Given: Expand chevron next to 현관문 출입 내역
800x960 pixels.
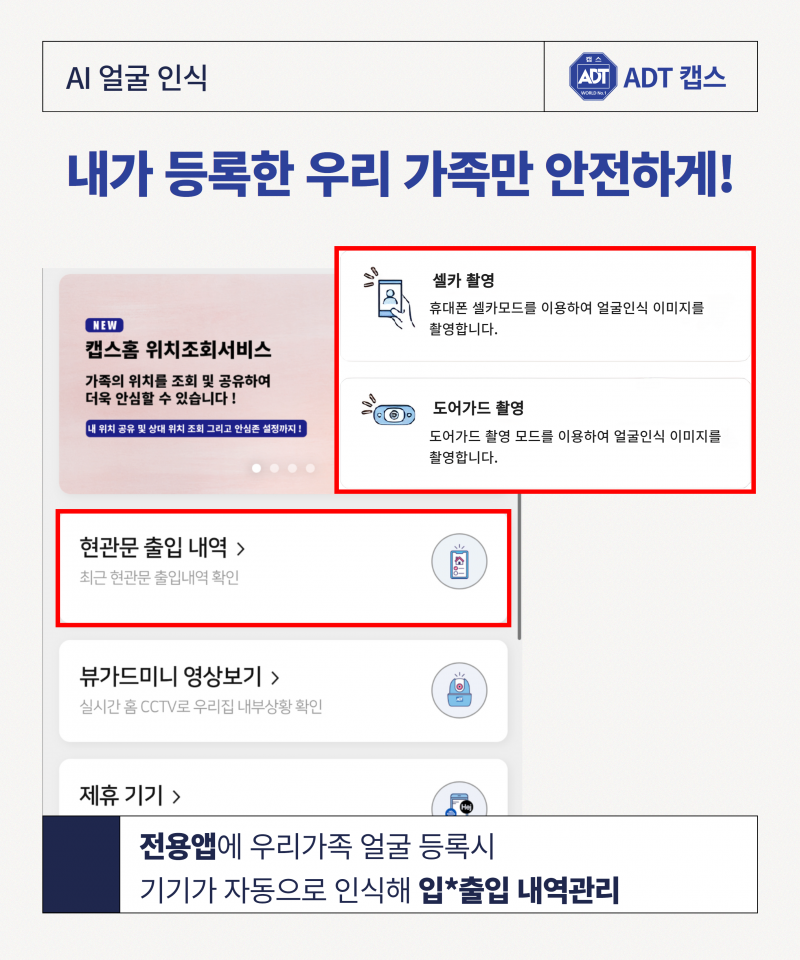Looking at the screenshot, I should [x=241, y=549].
